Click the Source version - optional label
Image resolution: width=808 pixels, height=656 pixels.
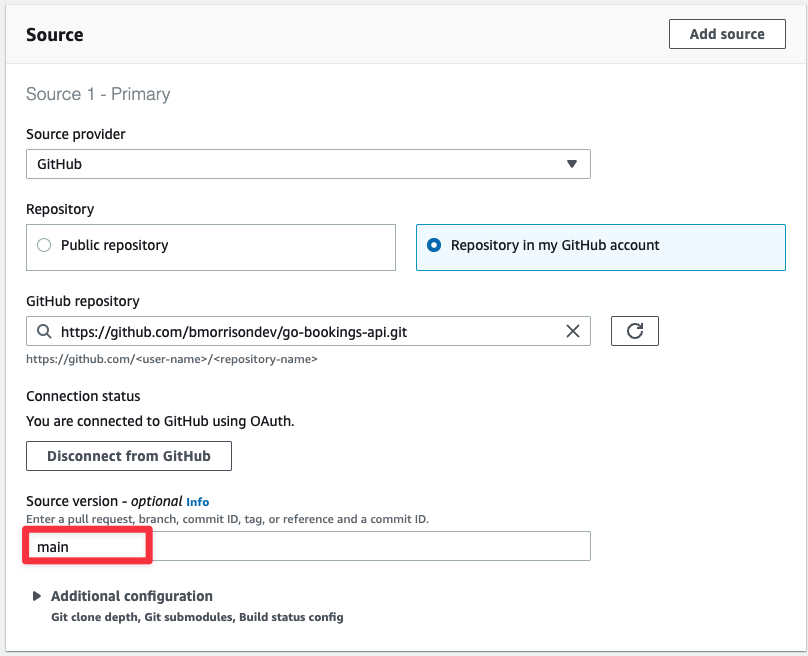104,501
